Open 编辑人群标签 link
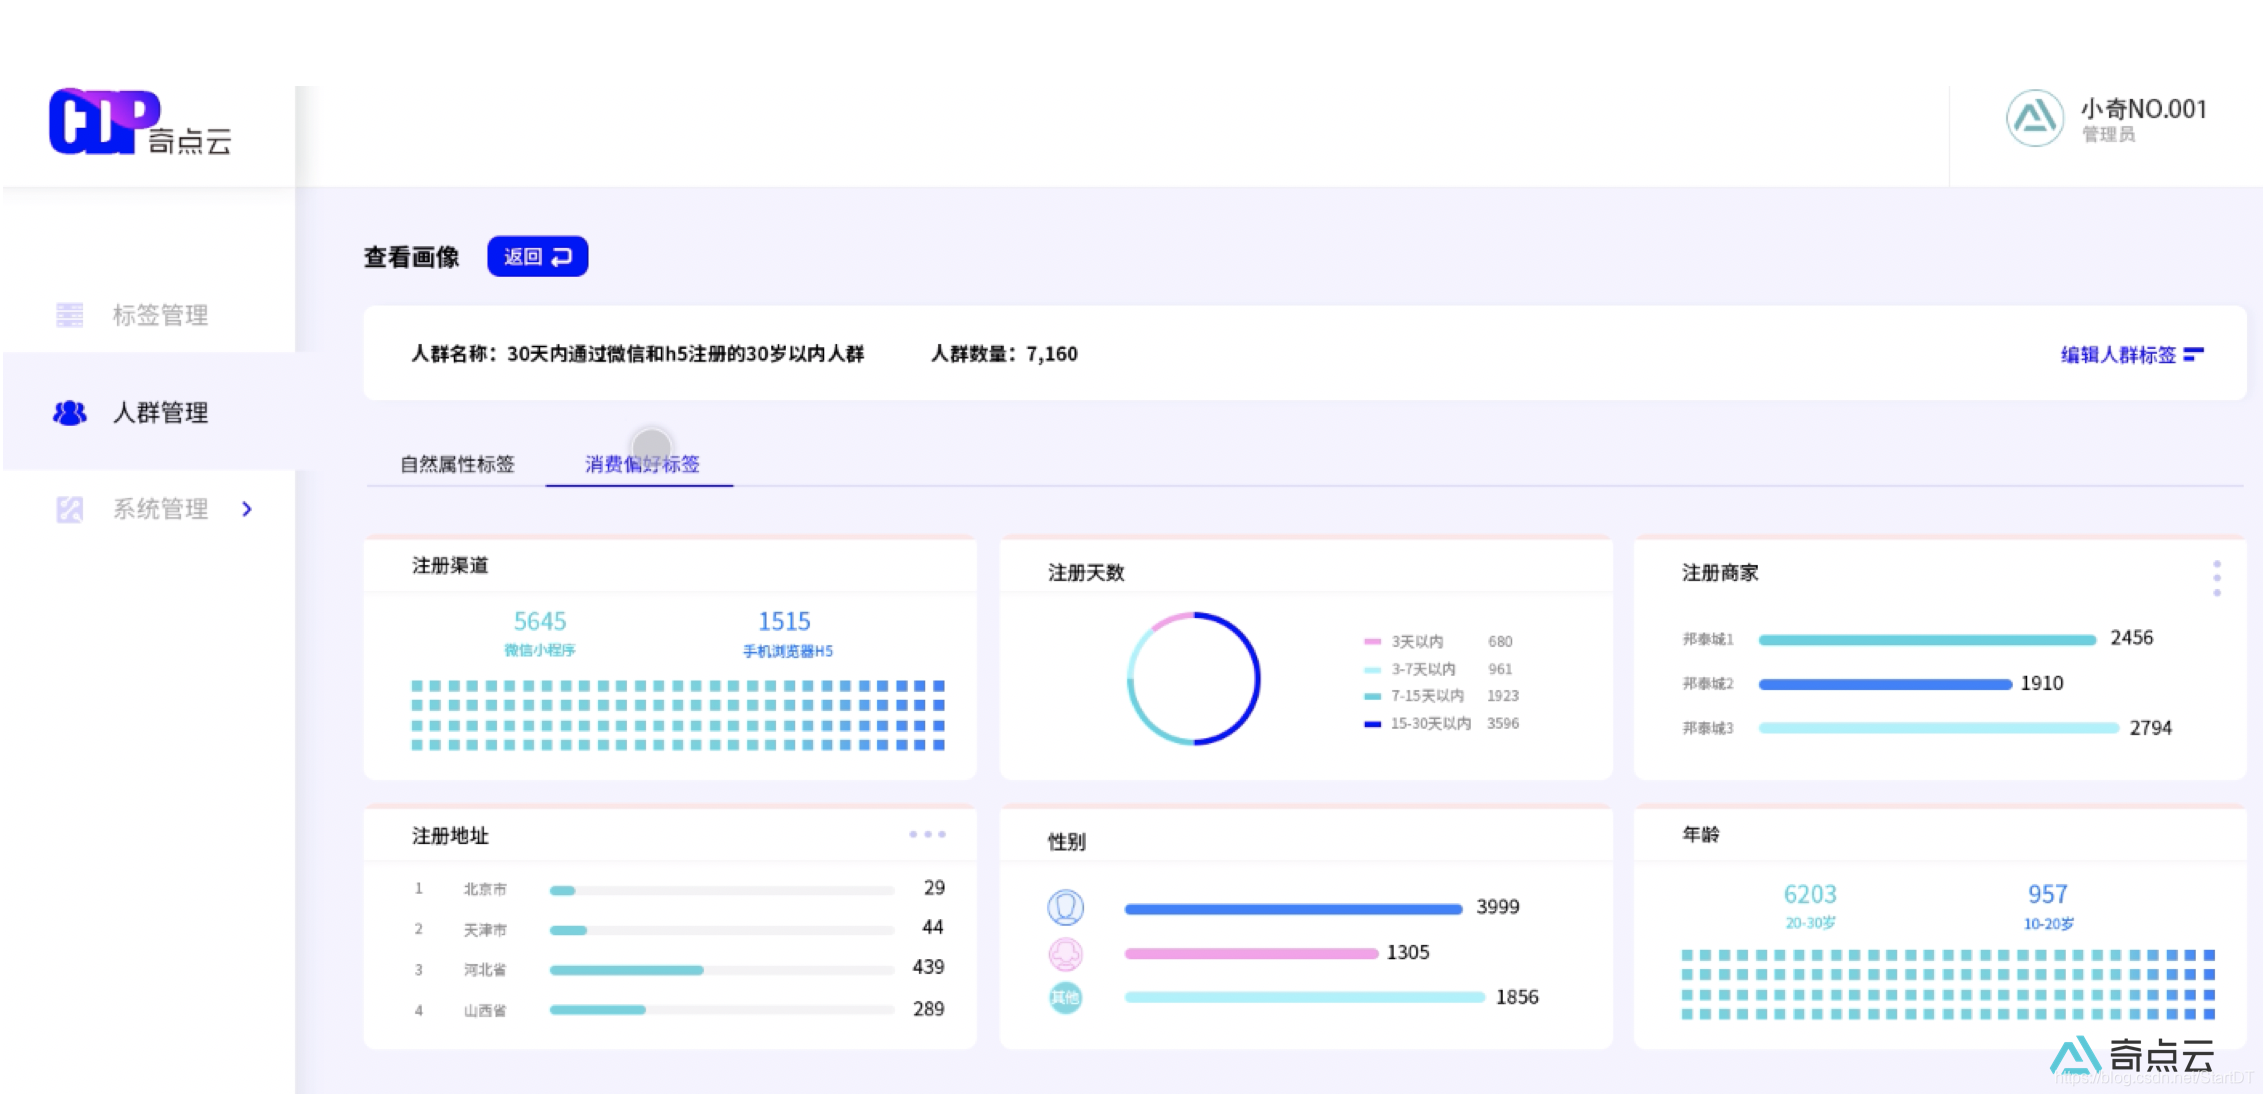 2131,354
